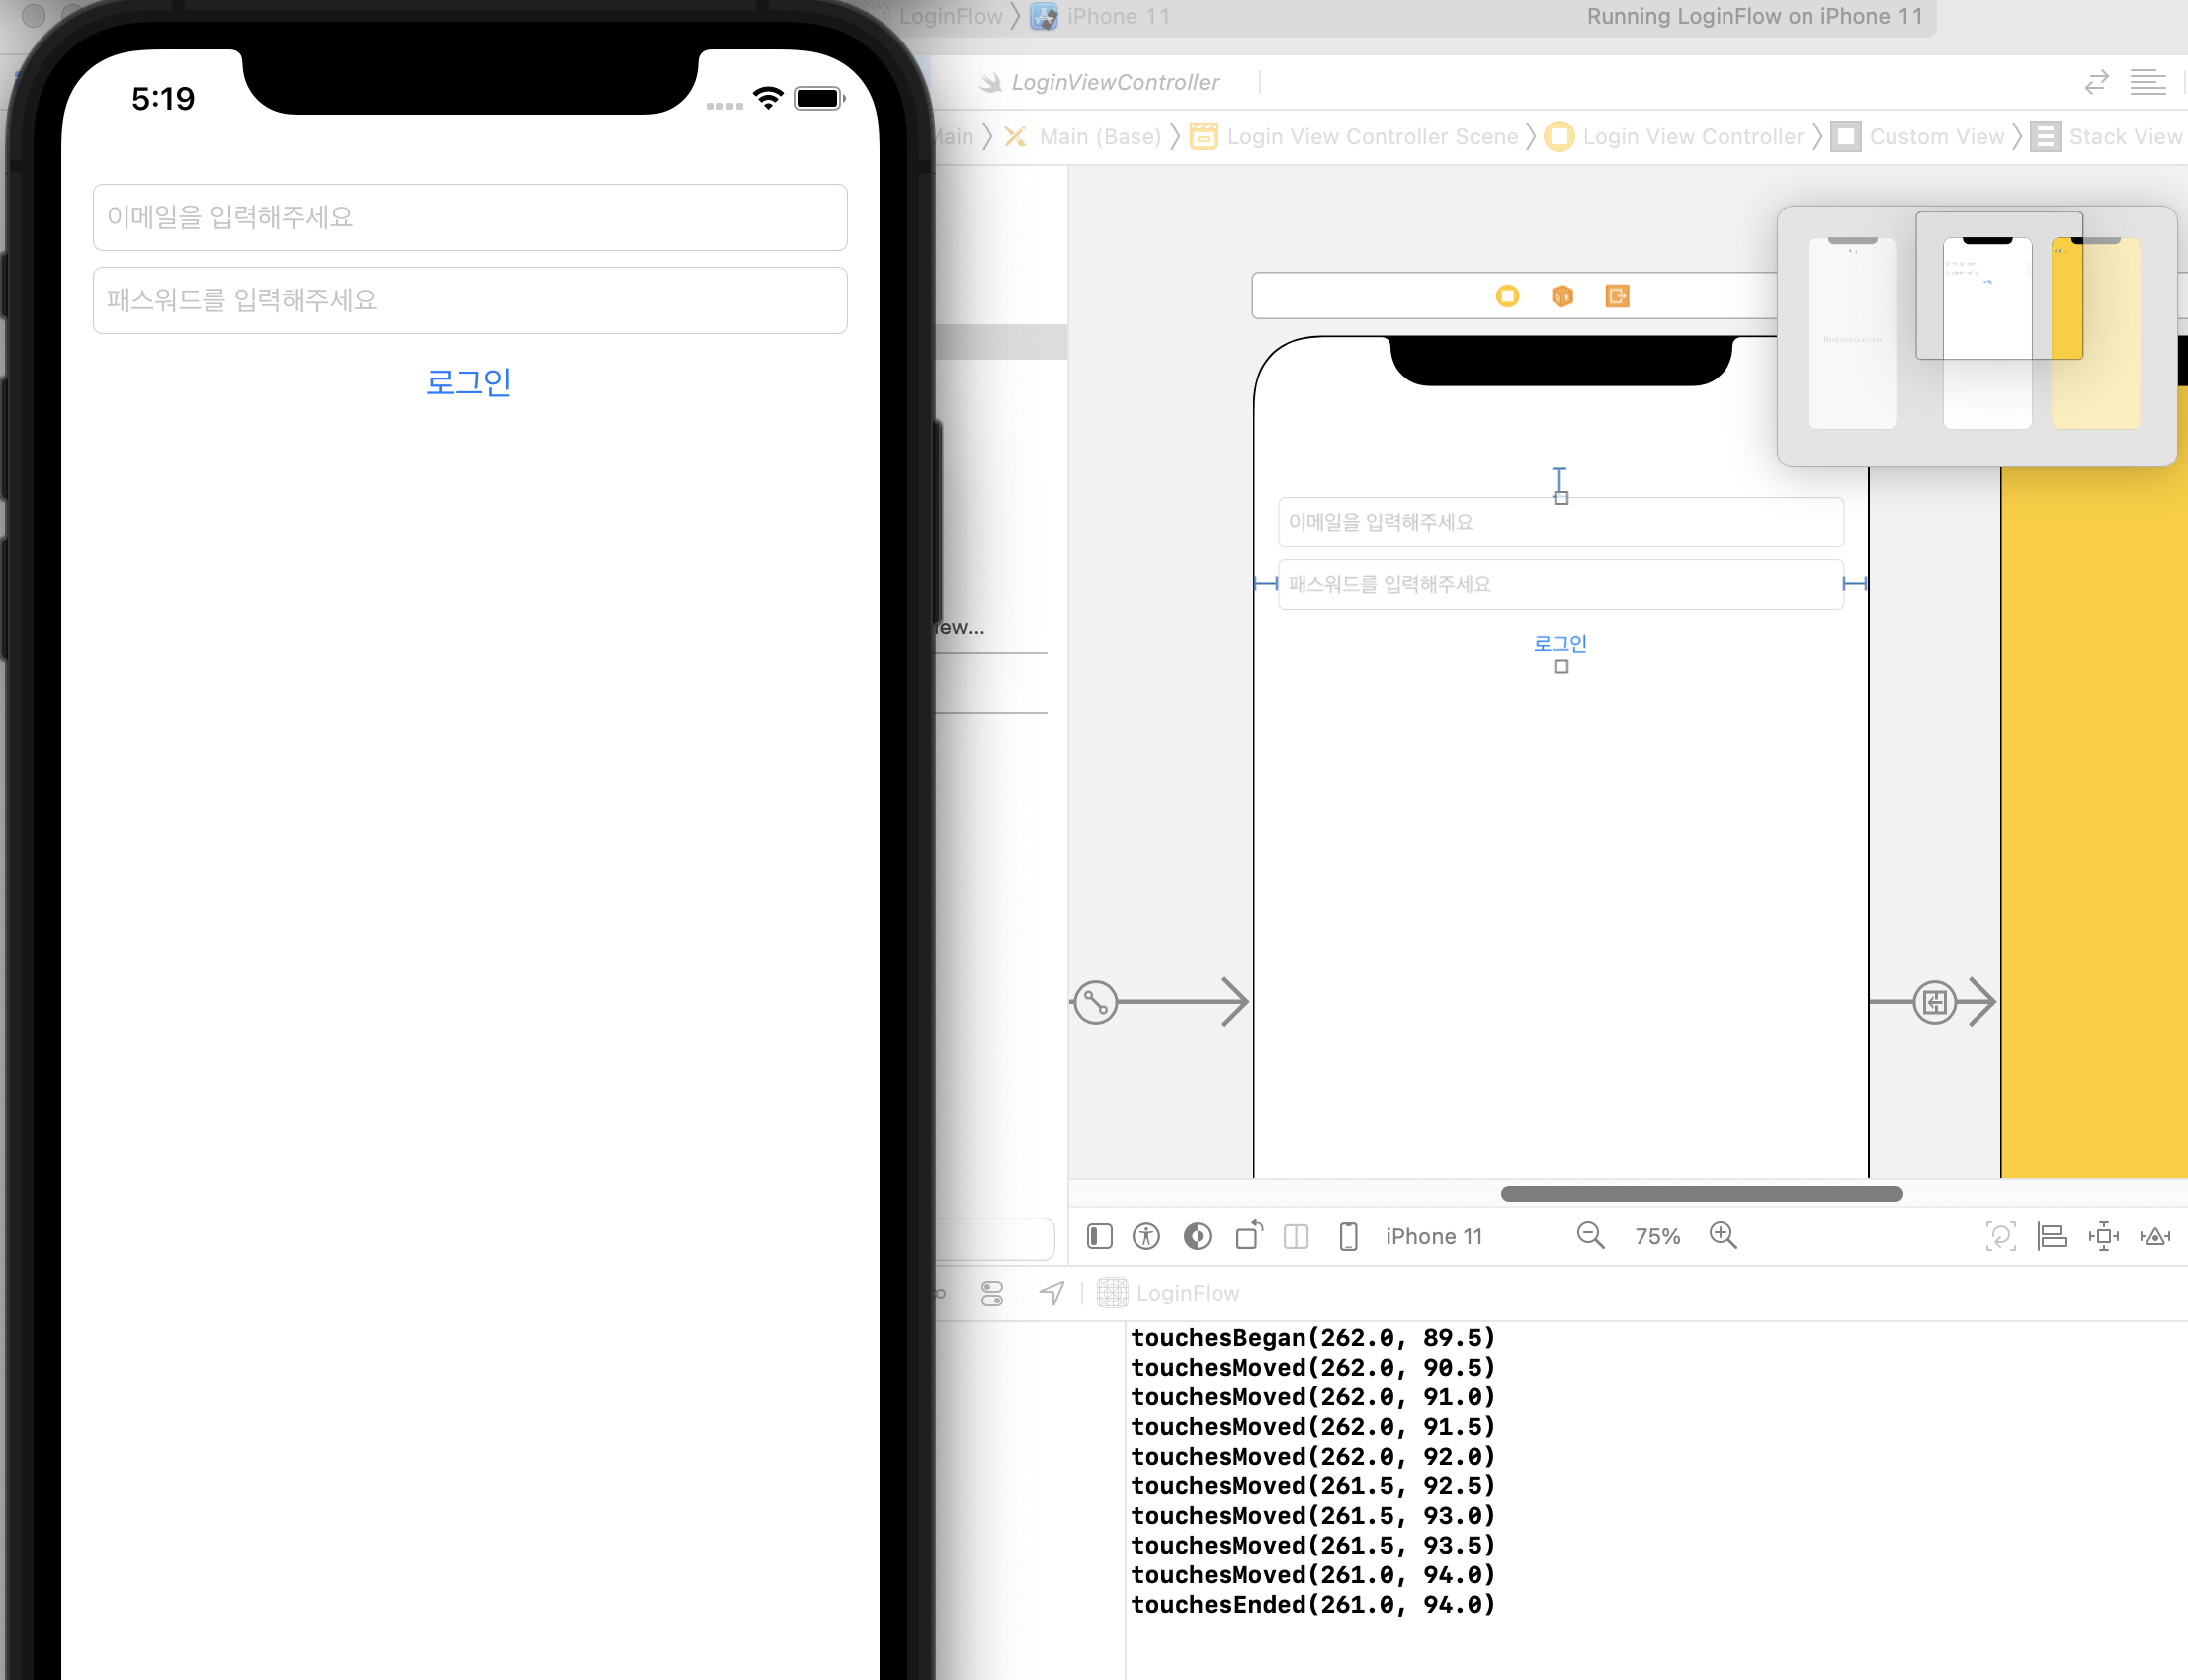This screenshot has height=1680, width=2188.
Task: Tap the 로그인 button in simulator
Action: coord(469,382)
